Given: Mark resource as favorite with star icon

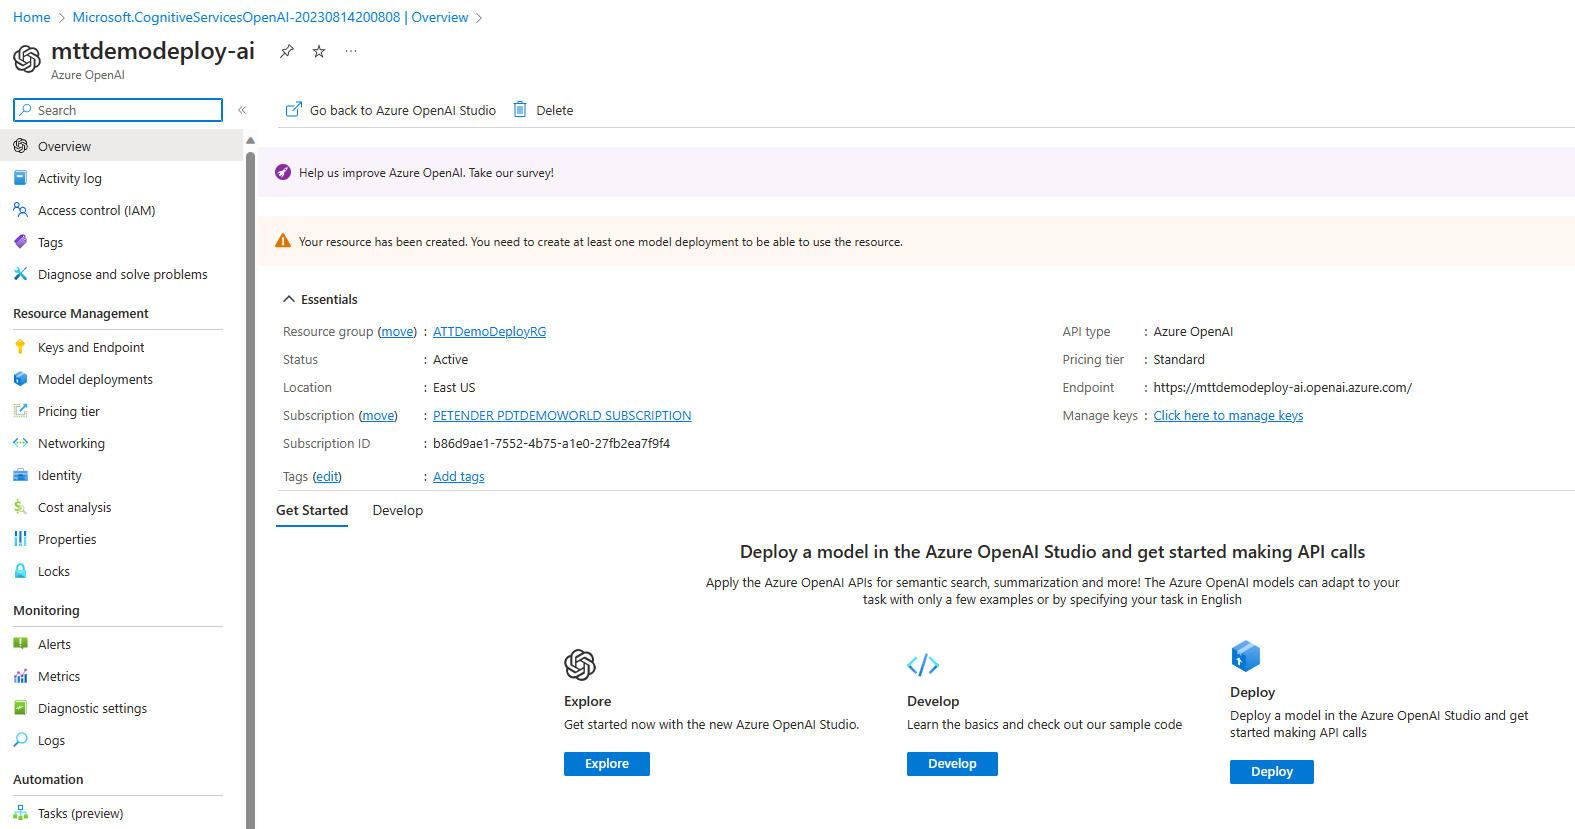Looking at the screenshot, I should pyautogui.click(x=319, y=51).
